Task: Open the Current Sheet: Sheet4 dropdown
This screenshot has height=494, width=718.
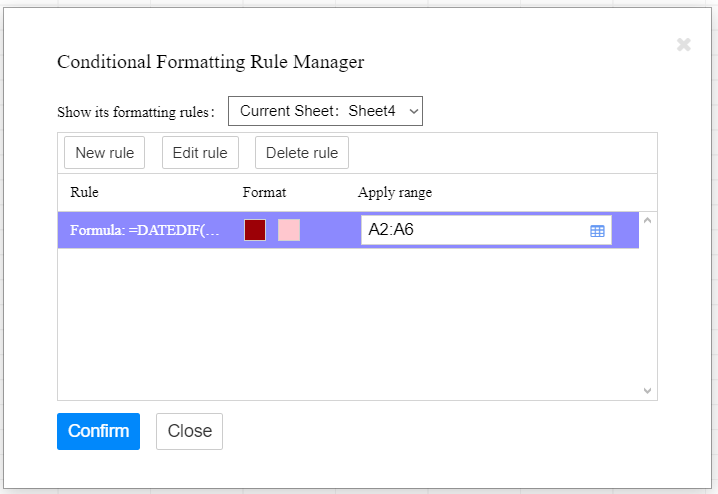Action: [x=325, y=111]
